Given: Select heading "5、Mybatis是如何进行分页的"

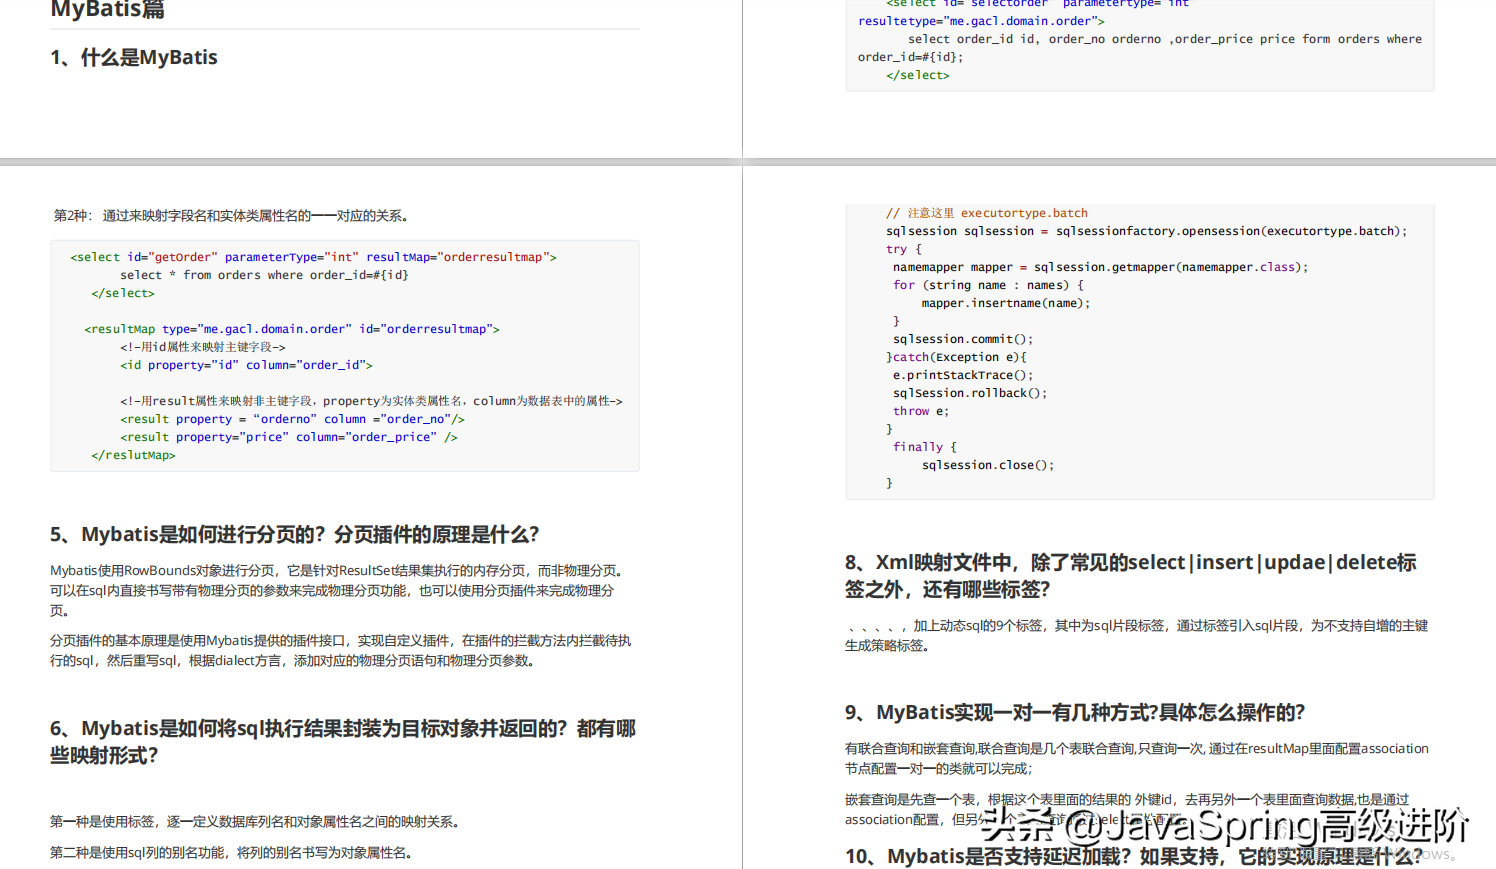Looking at the screenshot, I should click(x=295, y=534).
